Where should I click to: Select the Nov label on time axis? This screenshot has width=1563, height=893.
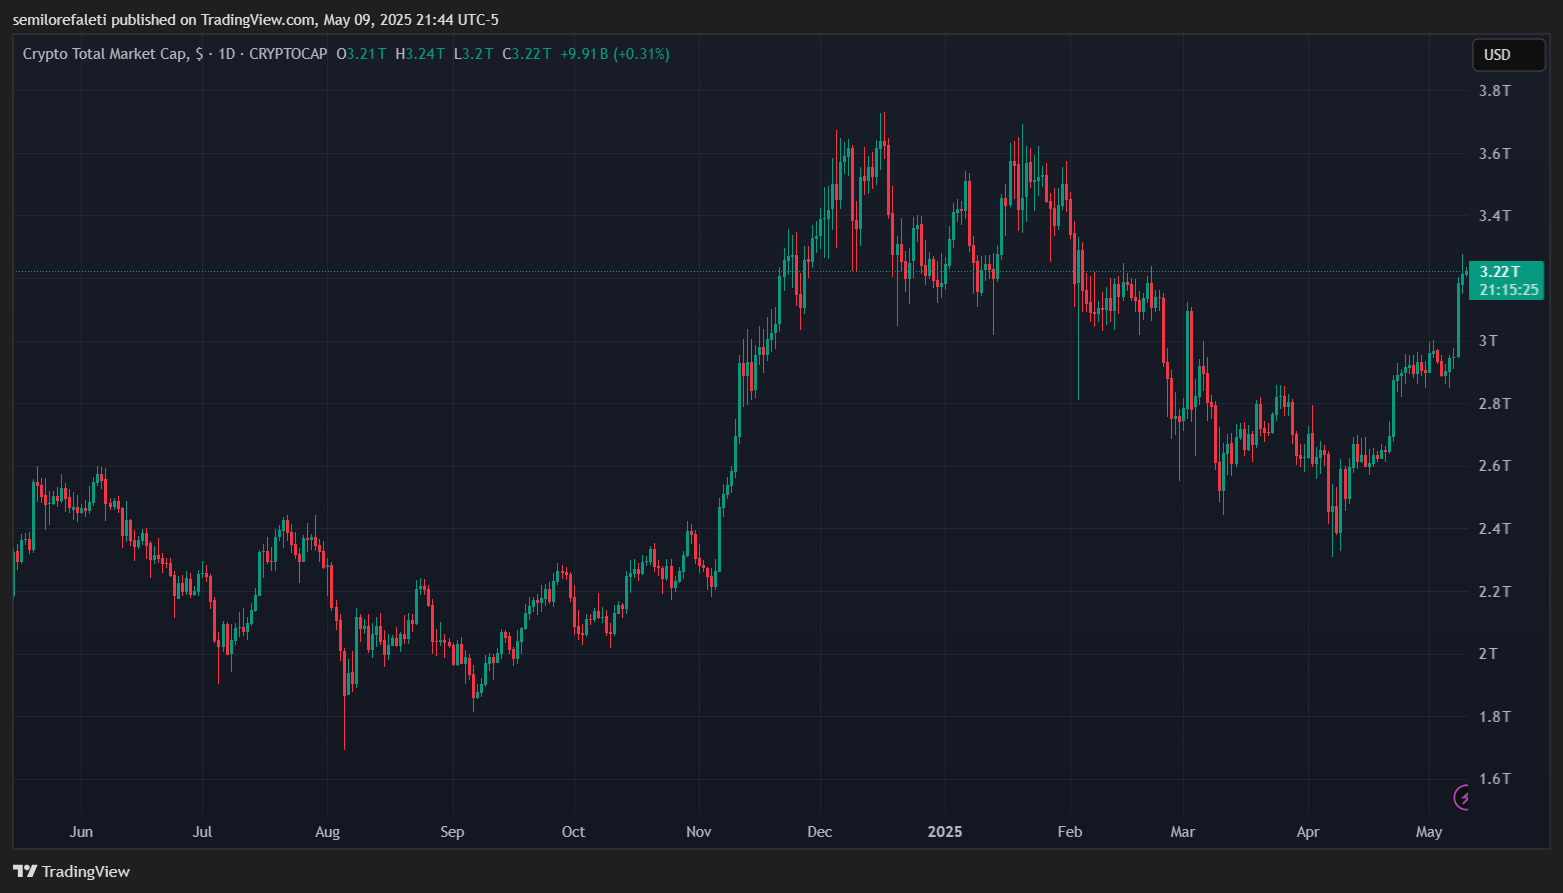[699, 832]
